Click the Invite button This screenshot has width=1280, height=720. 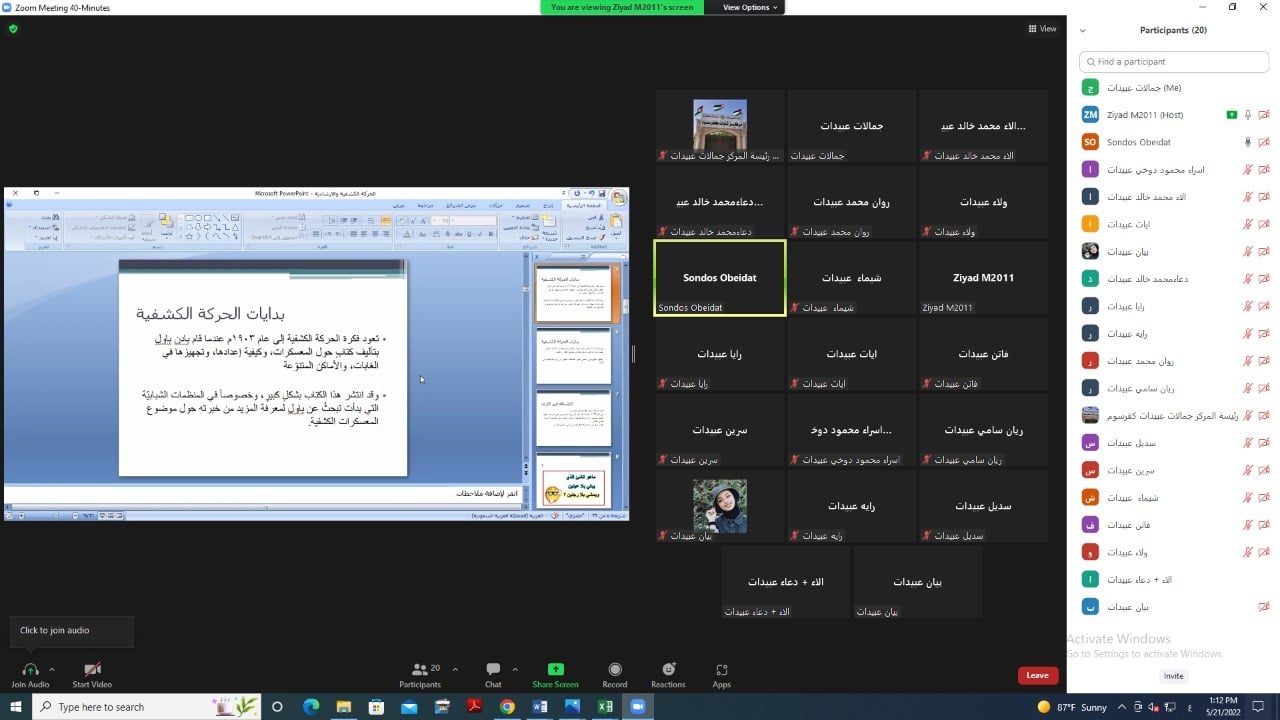pos(1173,676)
